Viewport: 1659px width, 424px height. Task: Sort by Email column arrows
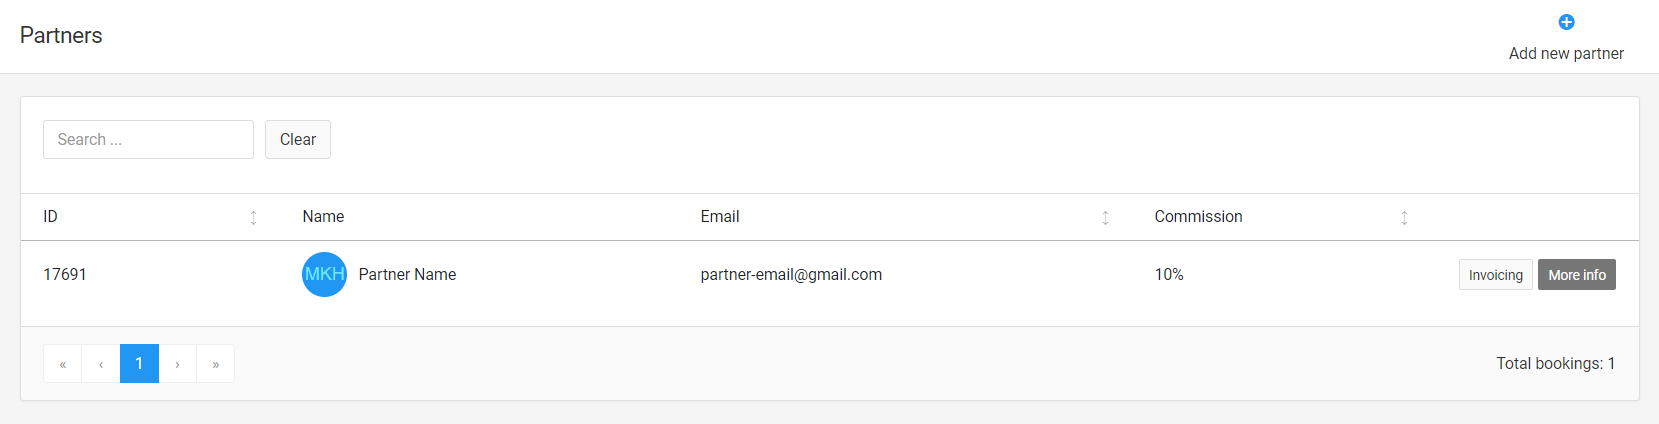[x=1105, y=217]
